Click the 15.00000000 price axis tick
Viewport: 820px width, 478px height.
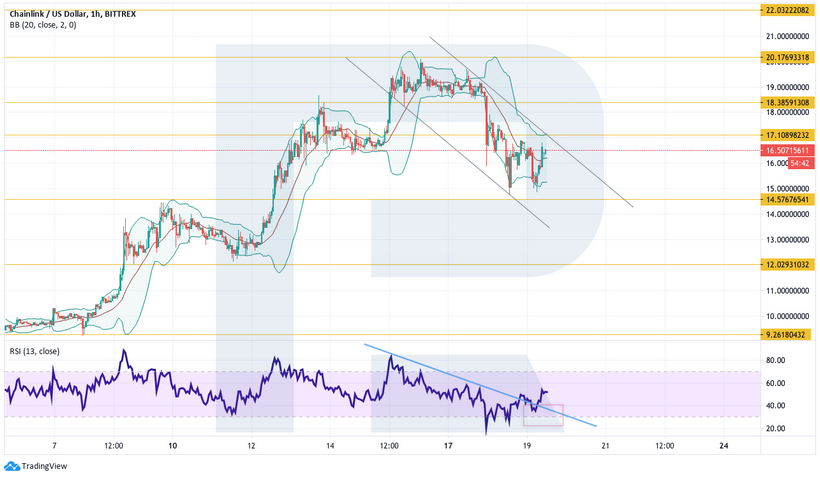coord(787,189)
